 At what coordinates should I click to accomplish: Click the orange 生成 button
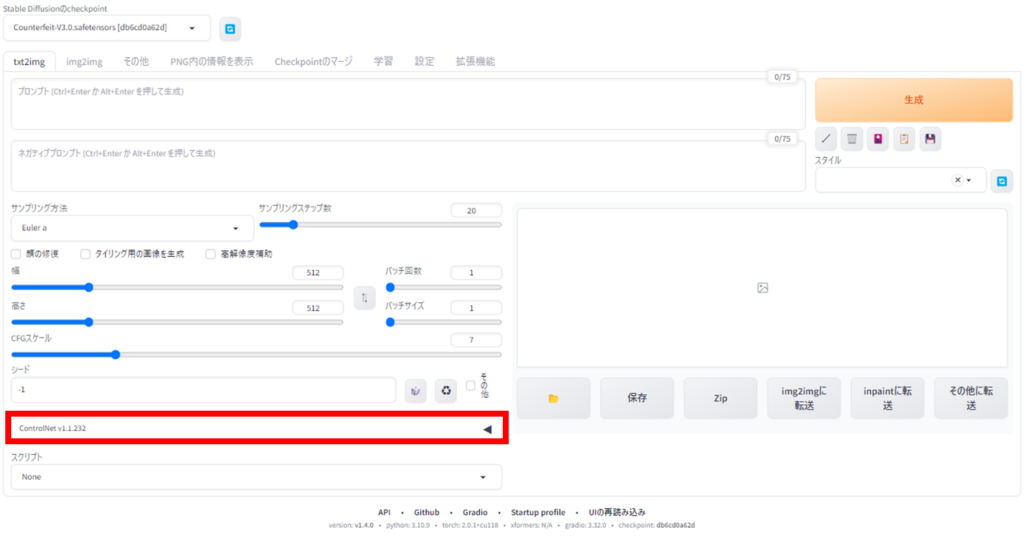[x=912, y=100]
